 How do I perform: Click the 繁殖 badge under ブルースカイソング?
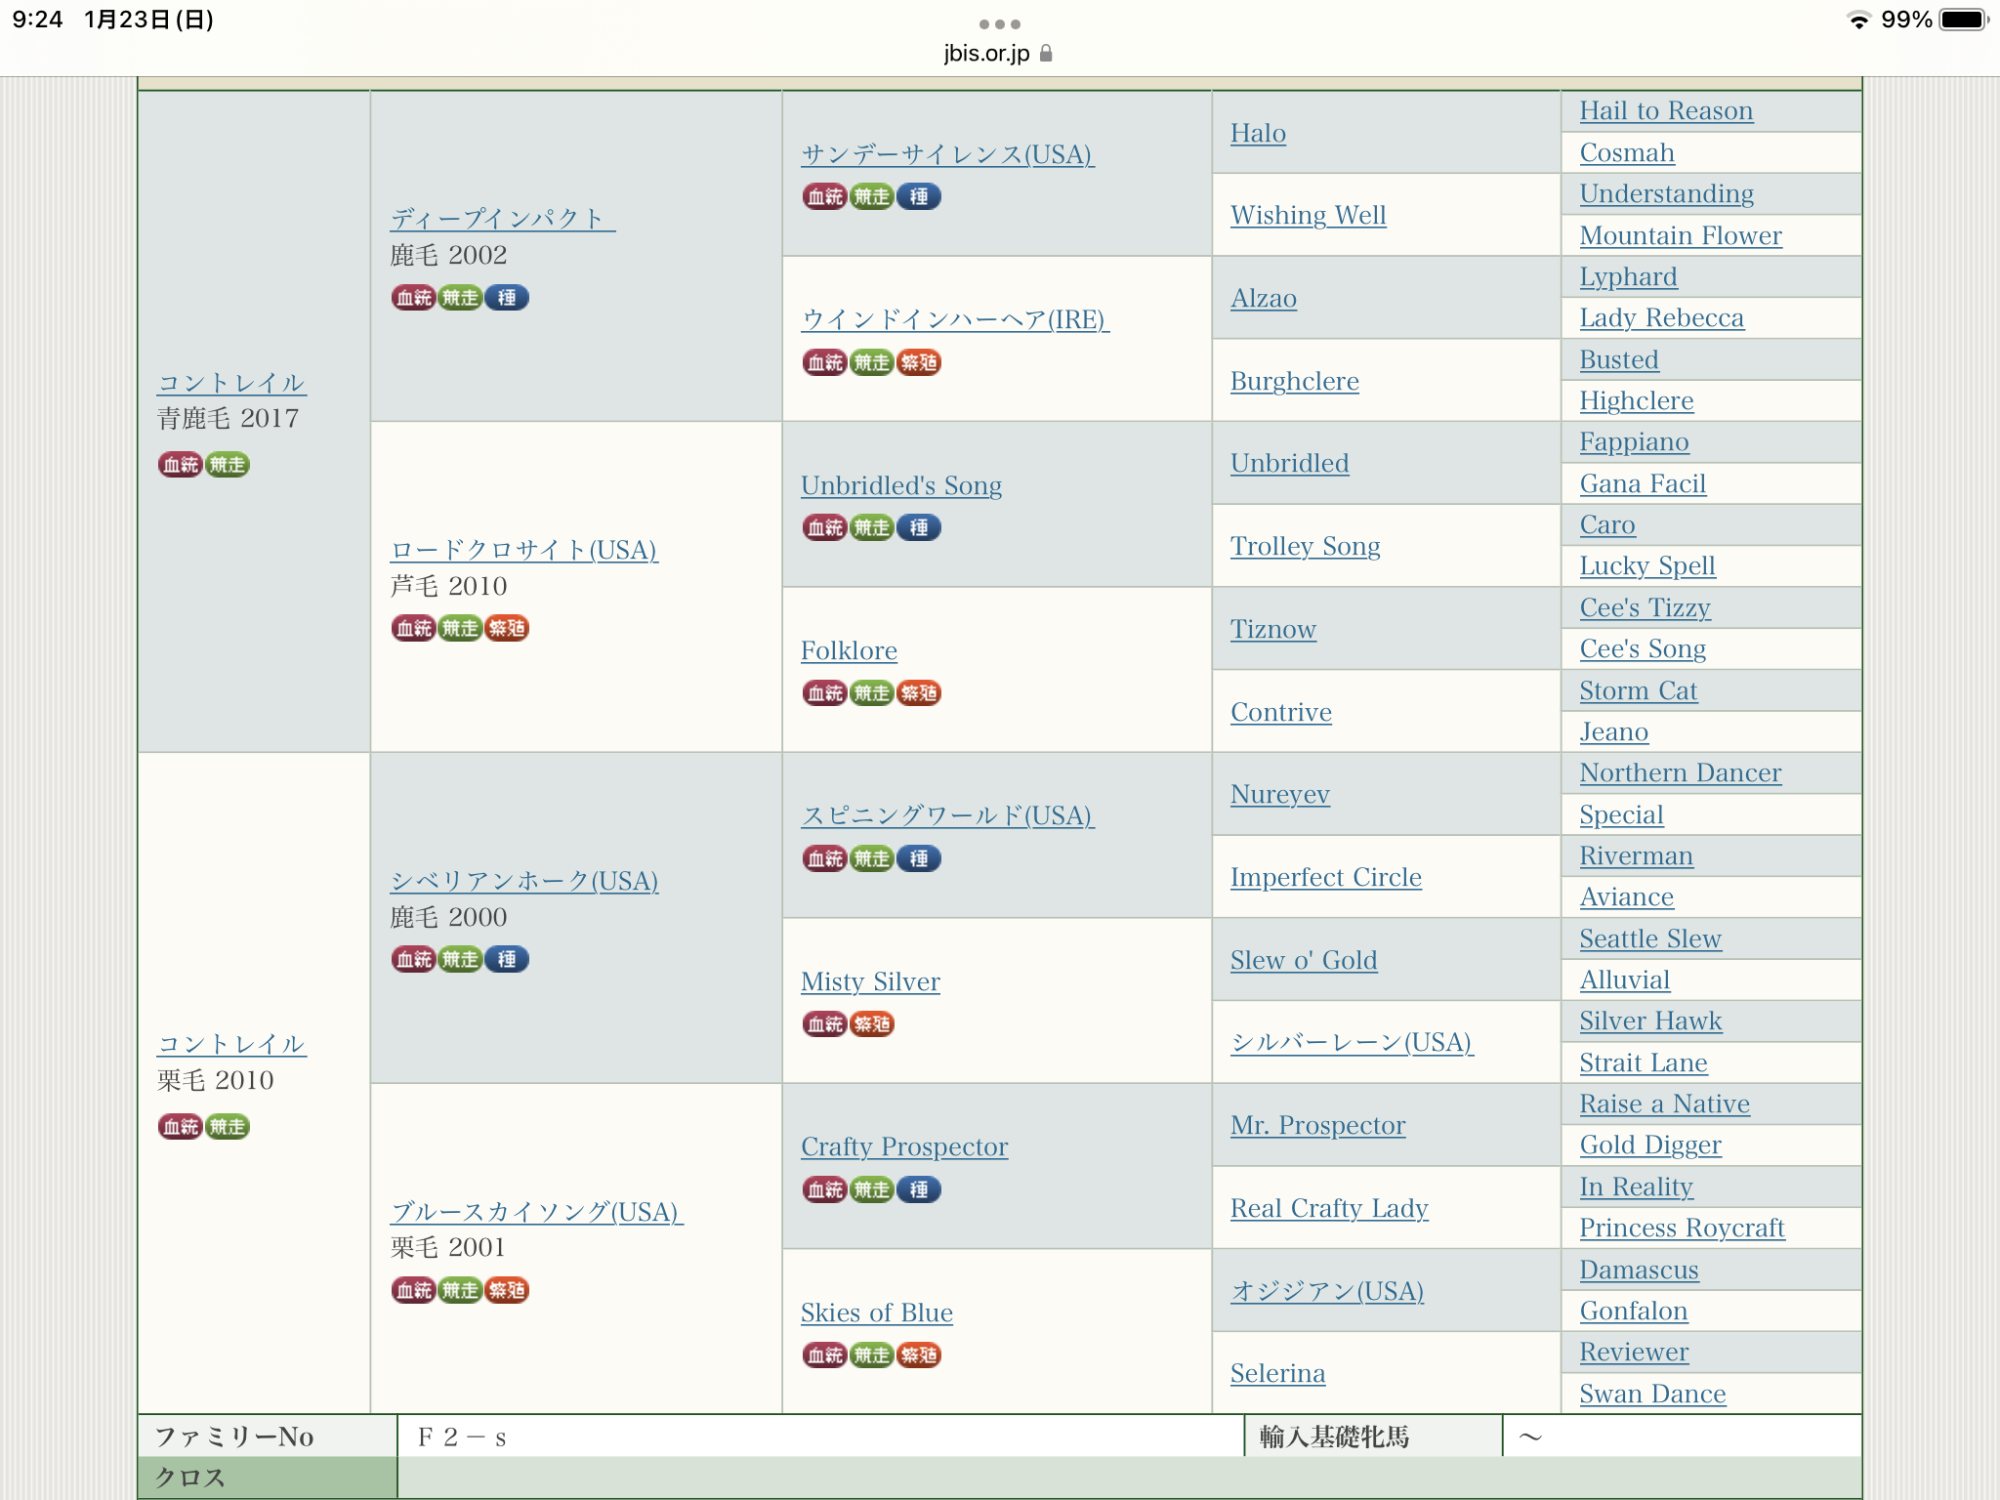507,1290
